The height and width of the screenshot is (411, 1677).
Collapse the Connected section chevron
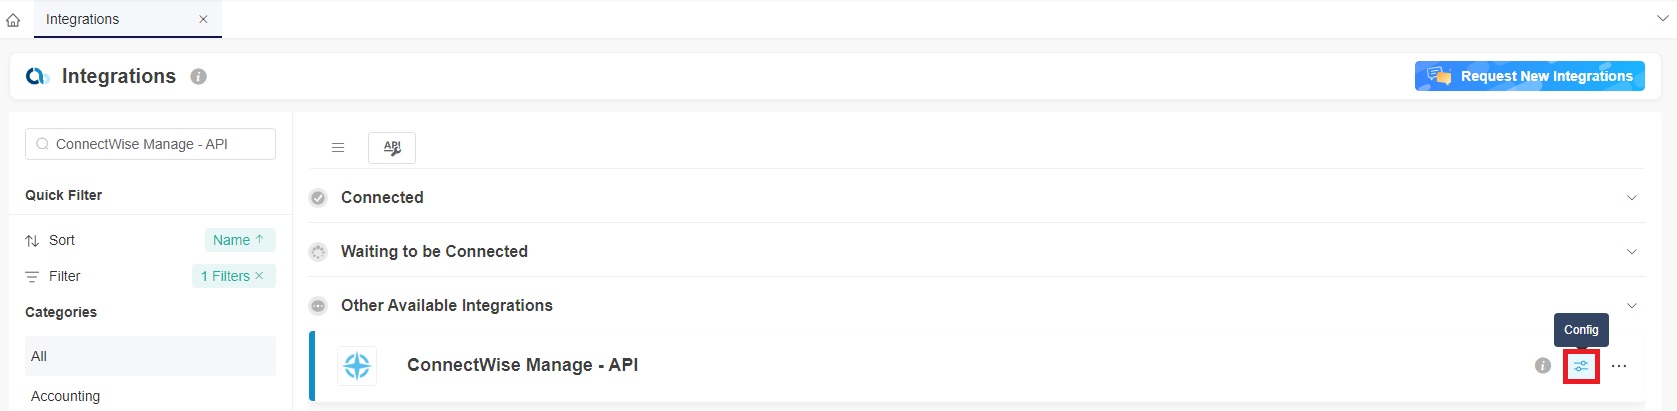(1632, 198)
